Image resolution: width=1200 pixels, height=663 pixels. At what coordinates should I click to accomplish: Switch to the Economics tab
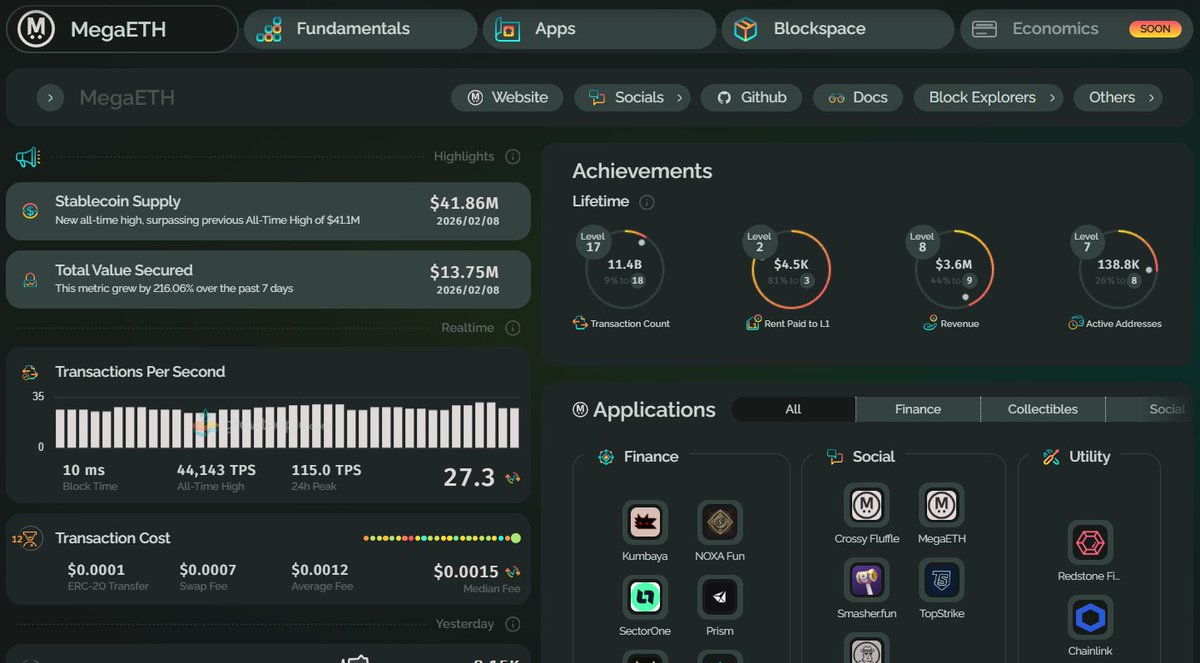tap(1077, 29)
